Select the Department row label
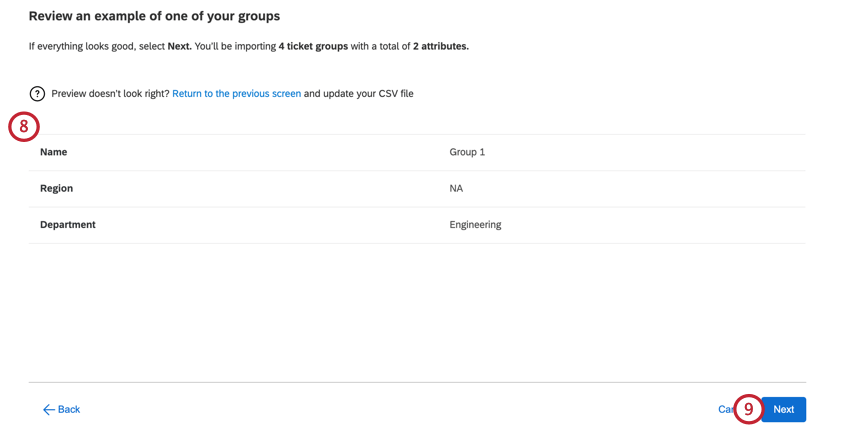This screenshot has height=425, width=850. 68,225
